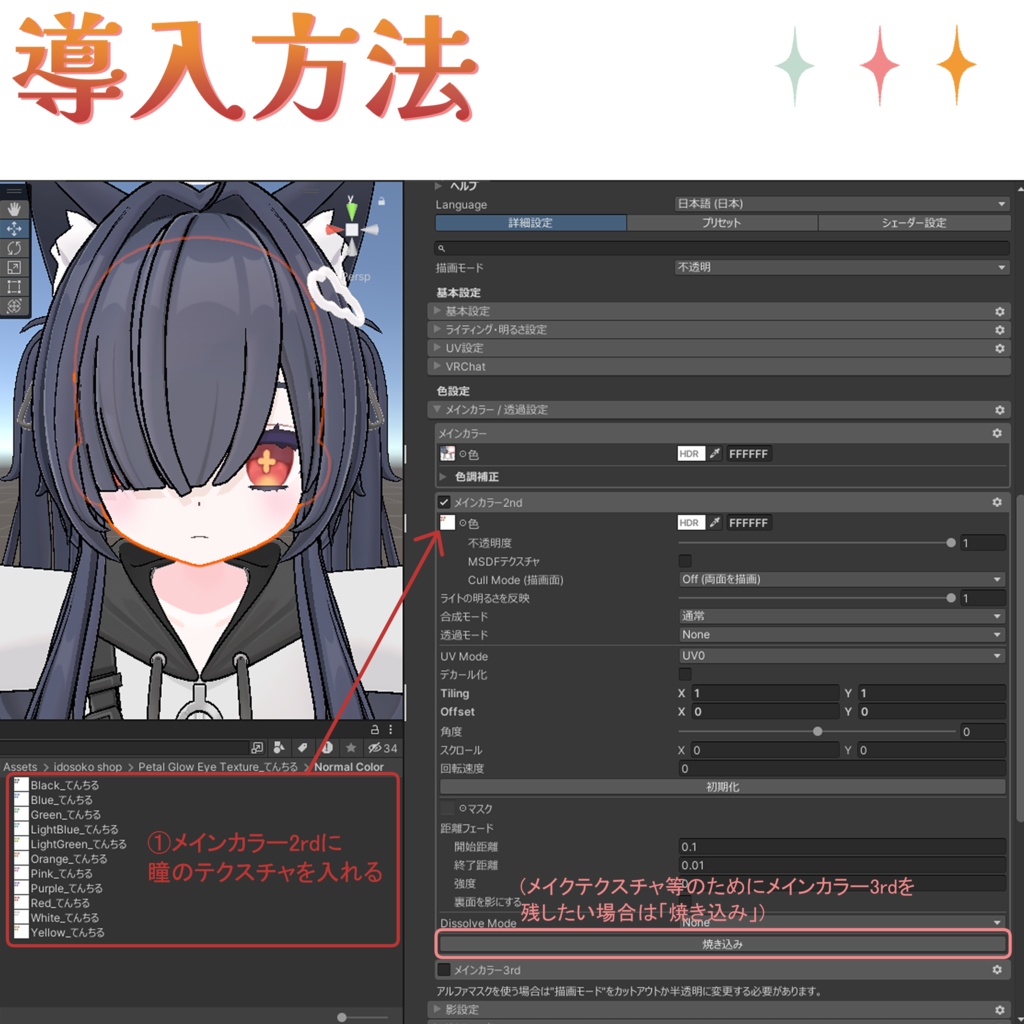Click the Project panel lock icon

375,729
